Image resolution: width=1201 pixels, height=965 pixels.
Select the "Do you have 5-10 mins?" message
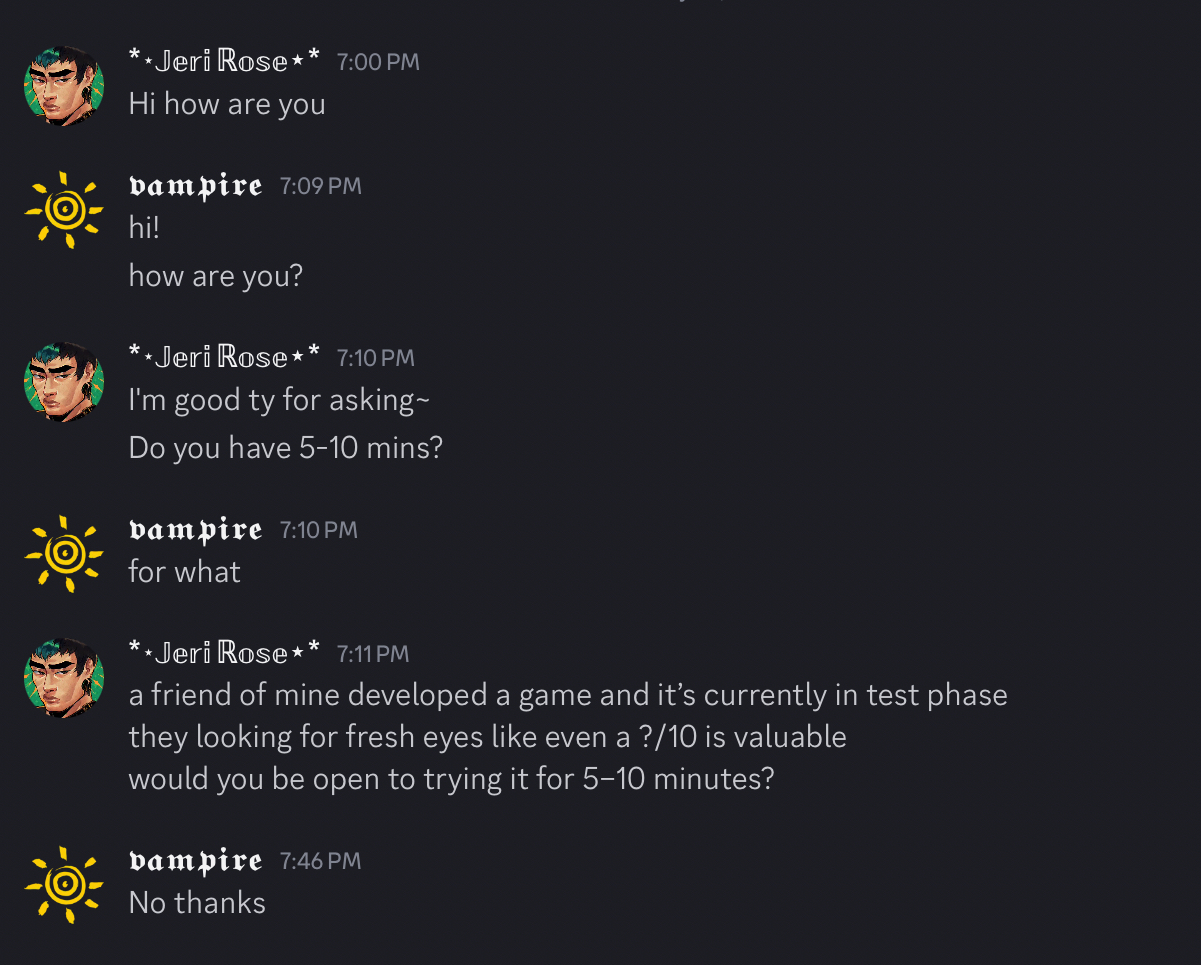(285, 447)
